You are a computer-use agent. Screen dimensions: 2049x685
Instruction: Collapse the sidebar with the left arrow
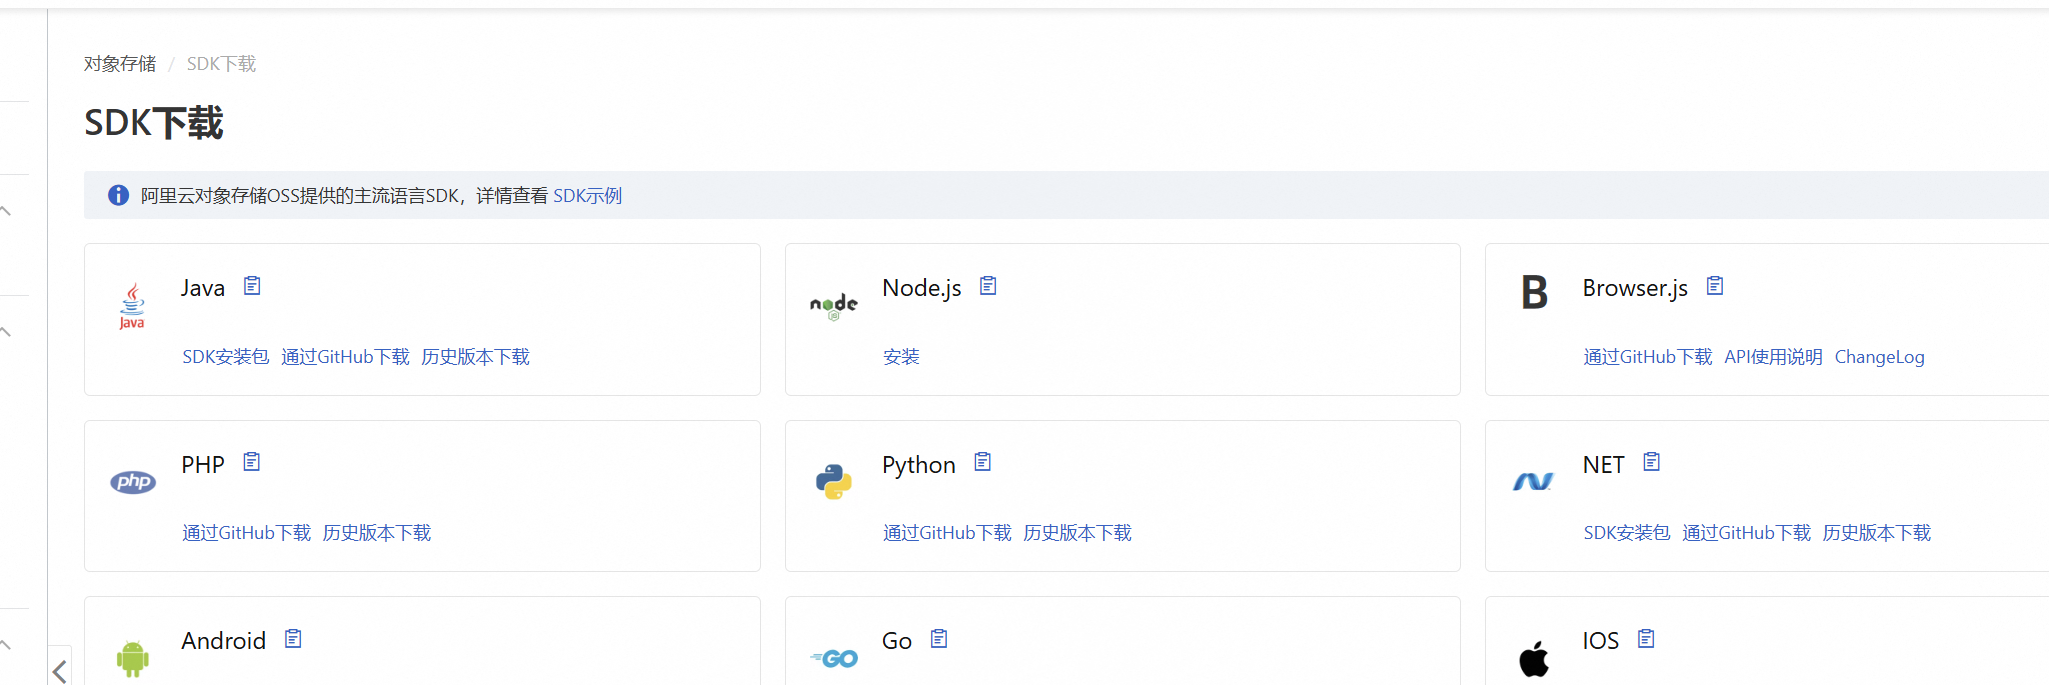pyautogui.click(x=60, y=670)
